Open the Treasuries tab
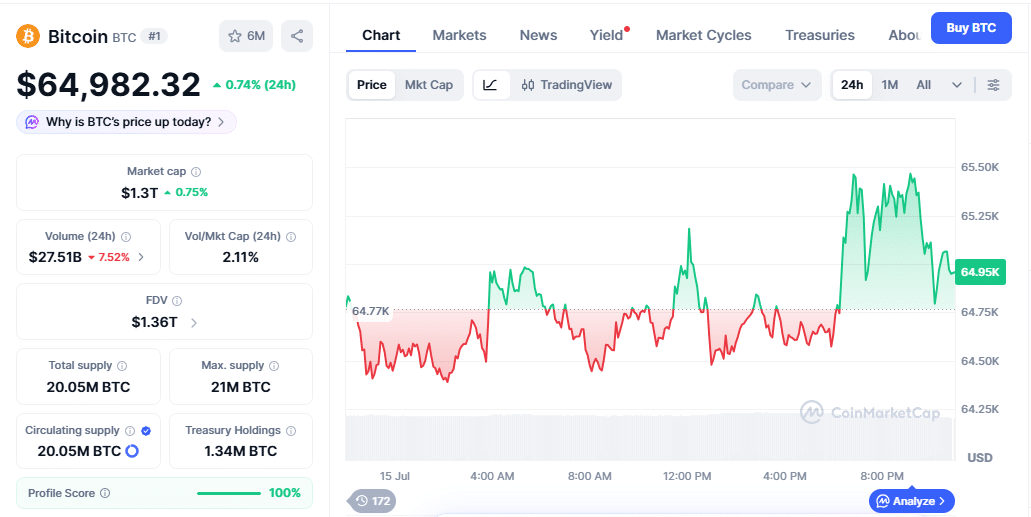Viewport: 1031px width, 517px height. pos(820,36)
